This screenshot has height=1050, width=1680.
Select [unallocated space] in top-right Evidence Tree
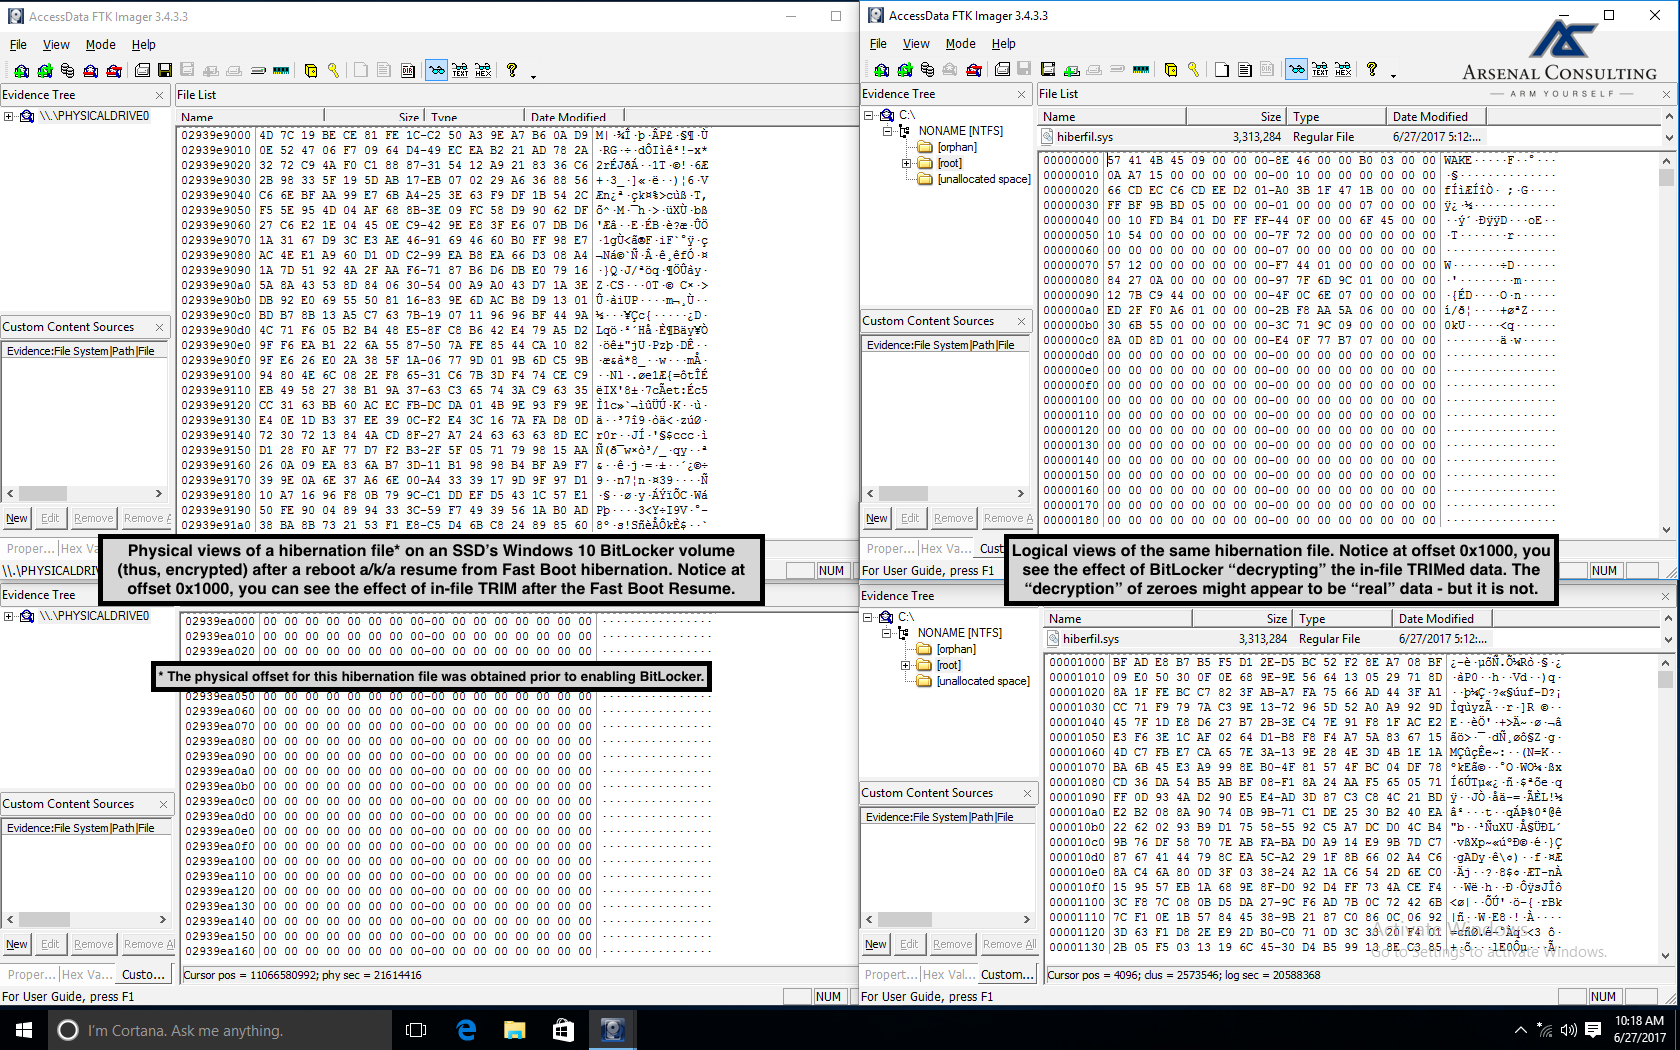[x=983, y=179]
